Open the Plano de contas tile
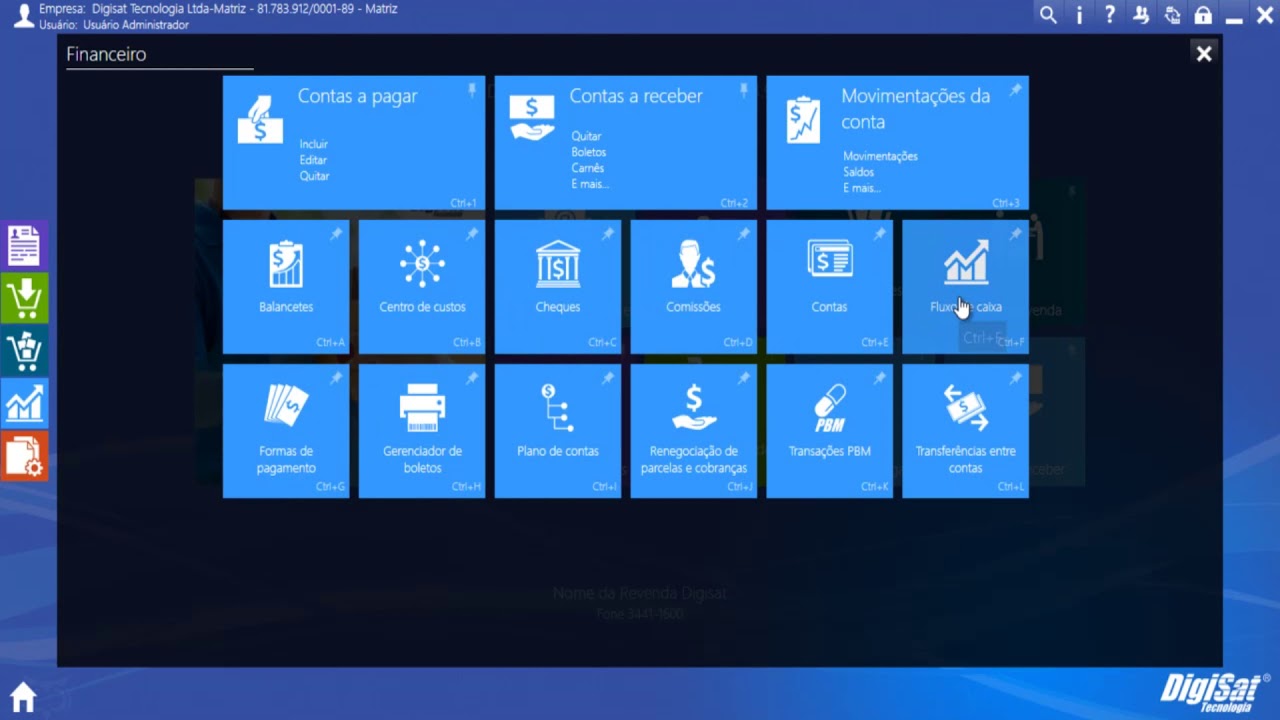Viewport: 1280px width, 720px height. click(558, 431)
